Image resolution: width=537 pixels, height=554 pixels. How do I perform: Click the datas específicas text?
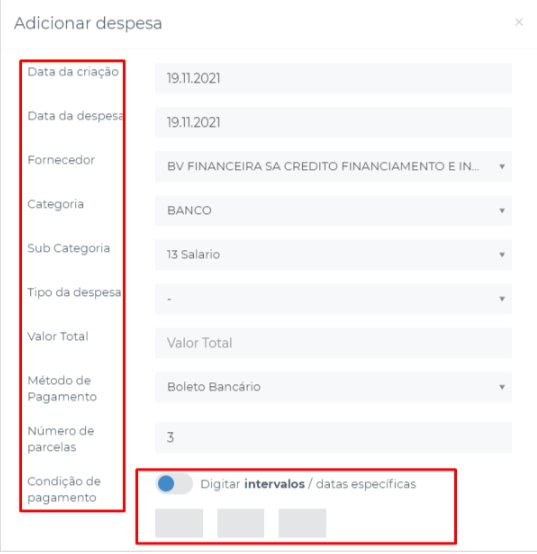pyautogui.click(x=366, y=484)
